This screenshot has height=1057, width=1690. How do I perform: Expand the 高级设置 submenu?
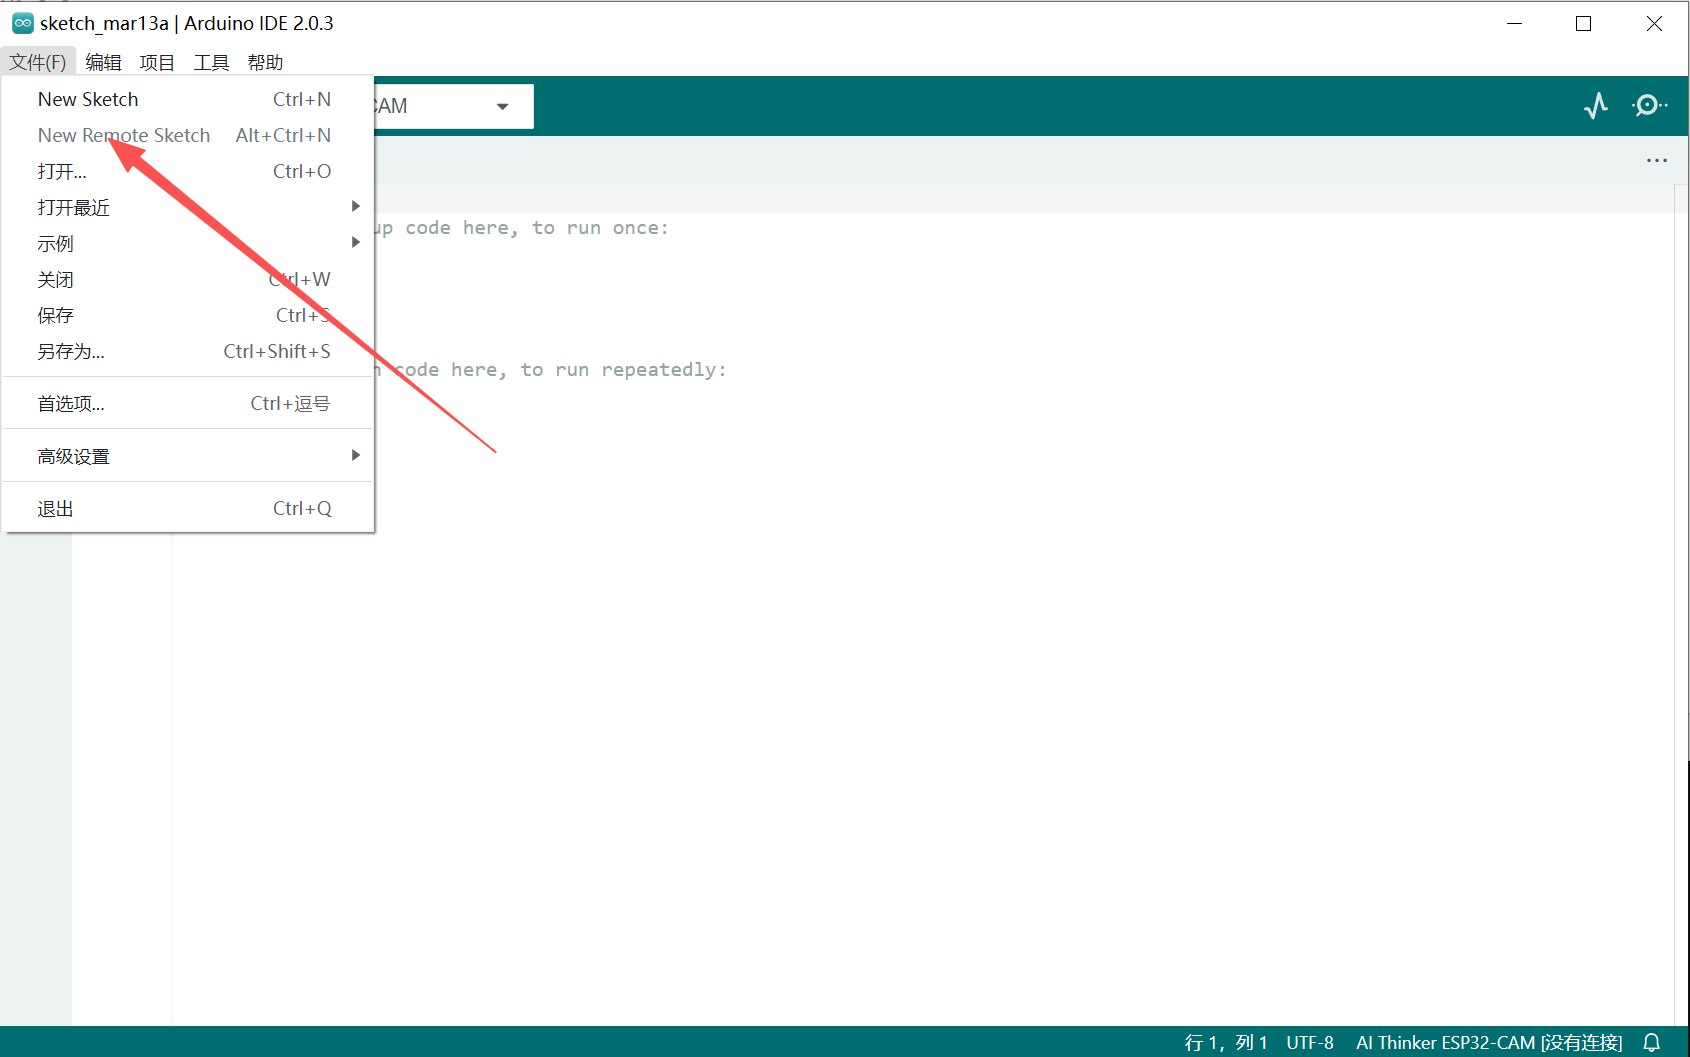coord(189,456)
